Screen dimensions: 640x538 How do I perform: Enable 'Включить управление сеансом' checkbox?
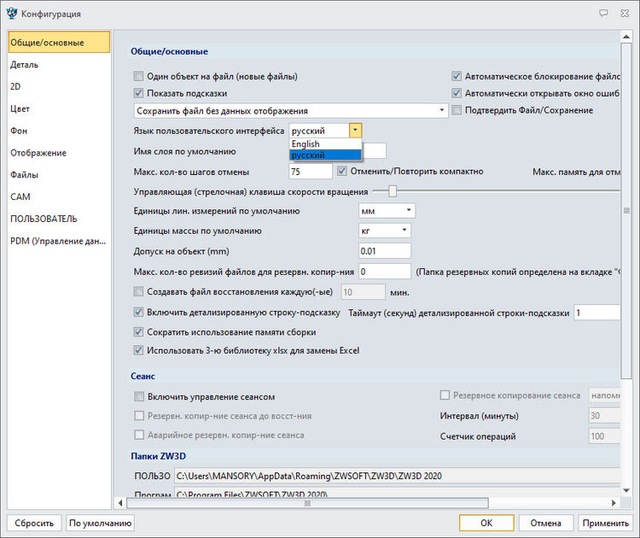139,396
